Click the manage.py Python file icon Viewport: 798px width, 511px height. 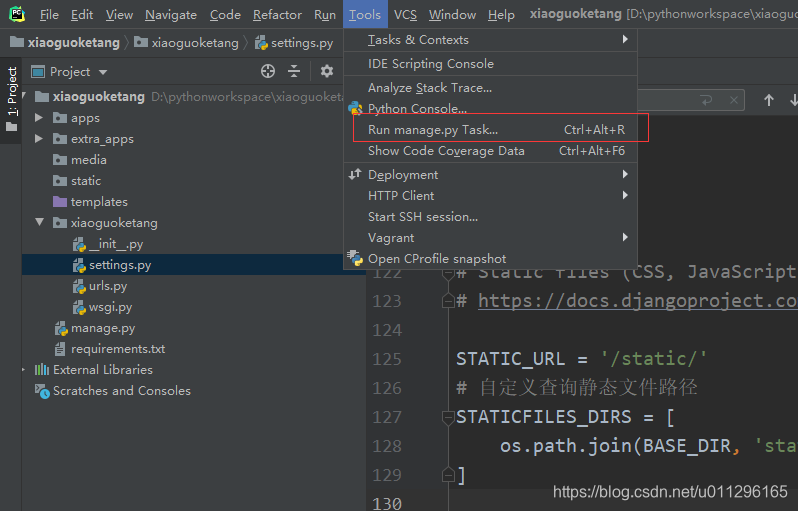(61, 328)
